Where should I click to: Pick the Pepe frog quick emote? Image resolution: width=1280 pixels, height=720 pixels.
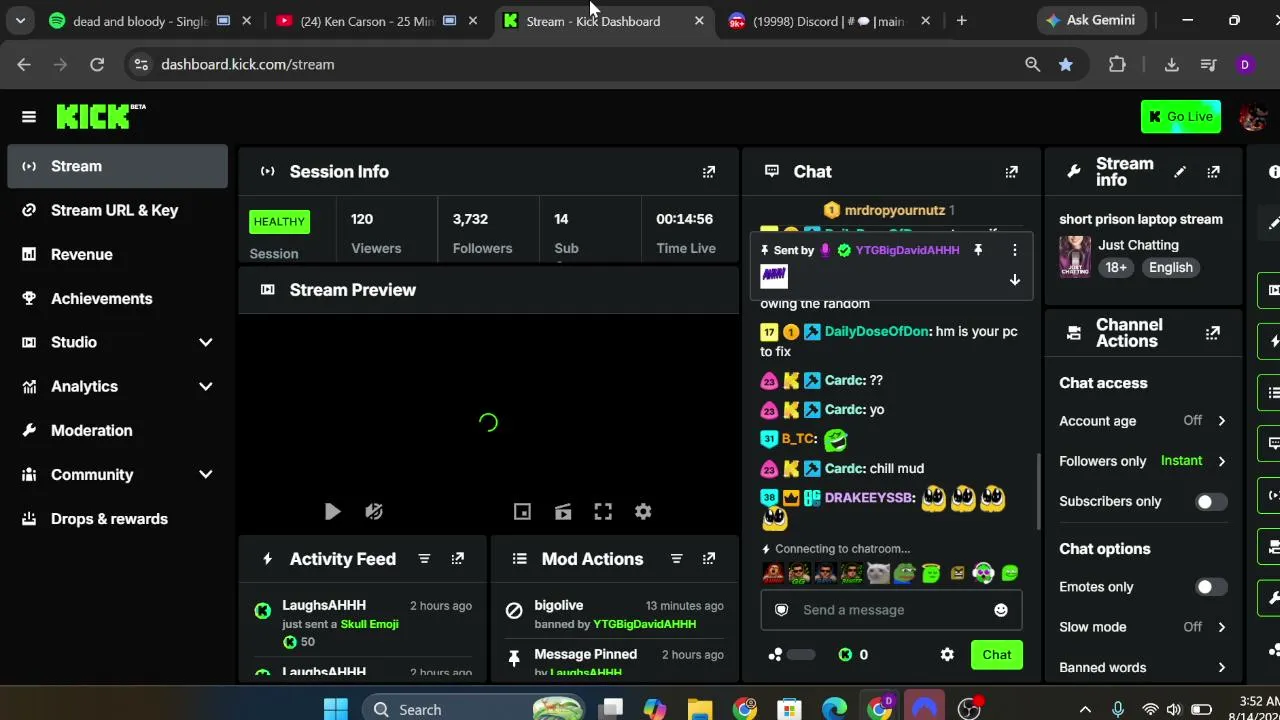pos(905,573)
